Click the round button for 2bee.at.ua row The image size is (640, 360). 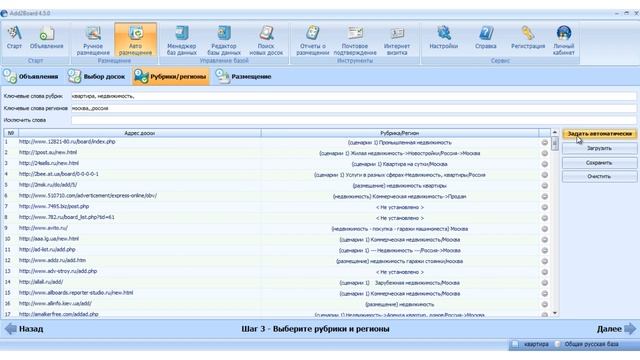point(544,175)
